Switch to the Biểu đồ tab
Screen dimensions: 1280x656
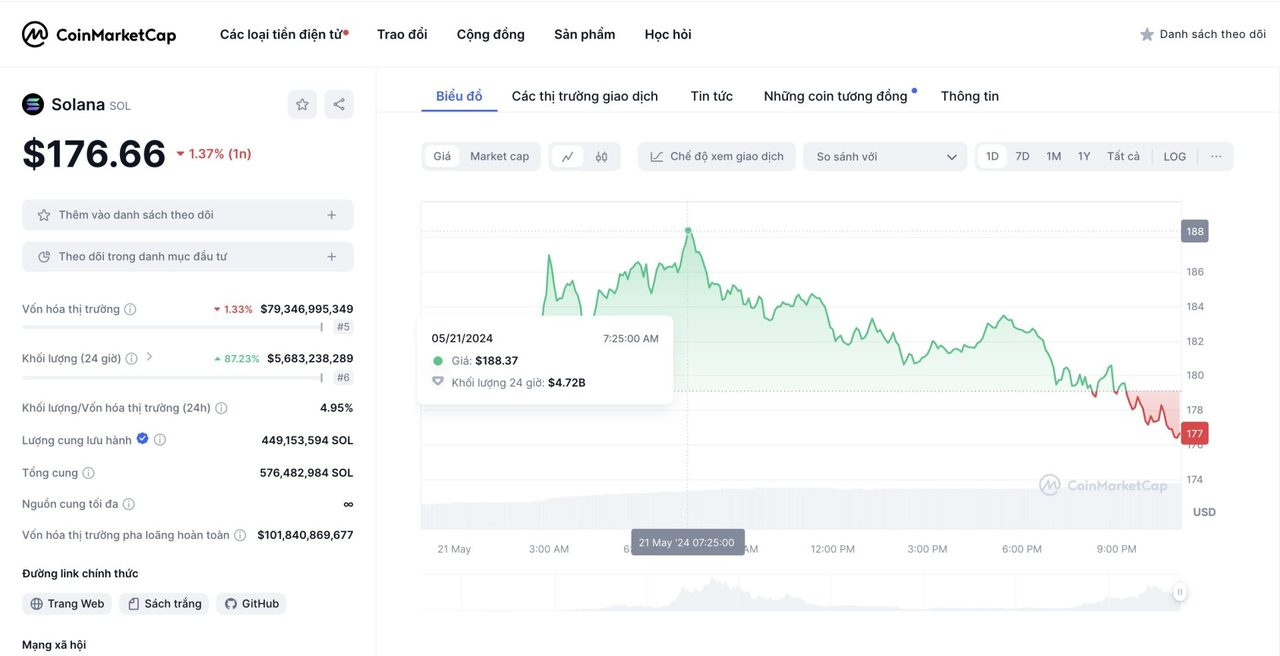point(459,96)
